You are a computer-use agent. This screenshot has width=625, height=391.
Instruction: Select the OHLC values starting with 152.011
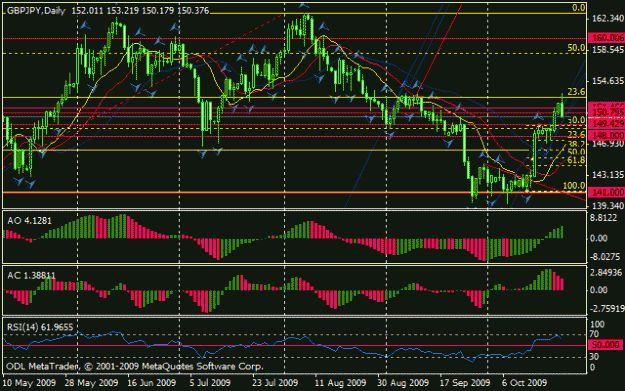[x=140, y=11]
